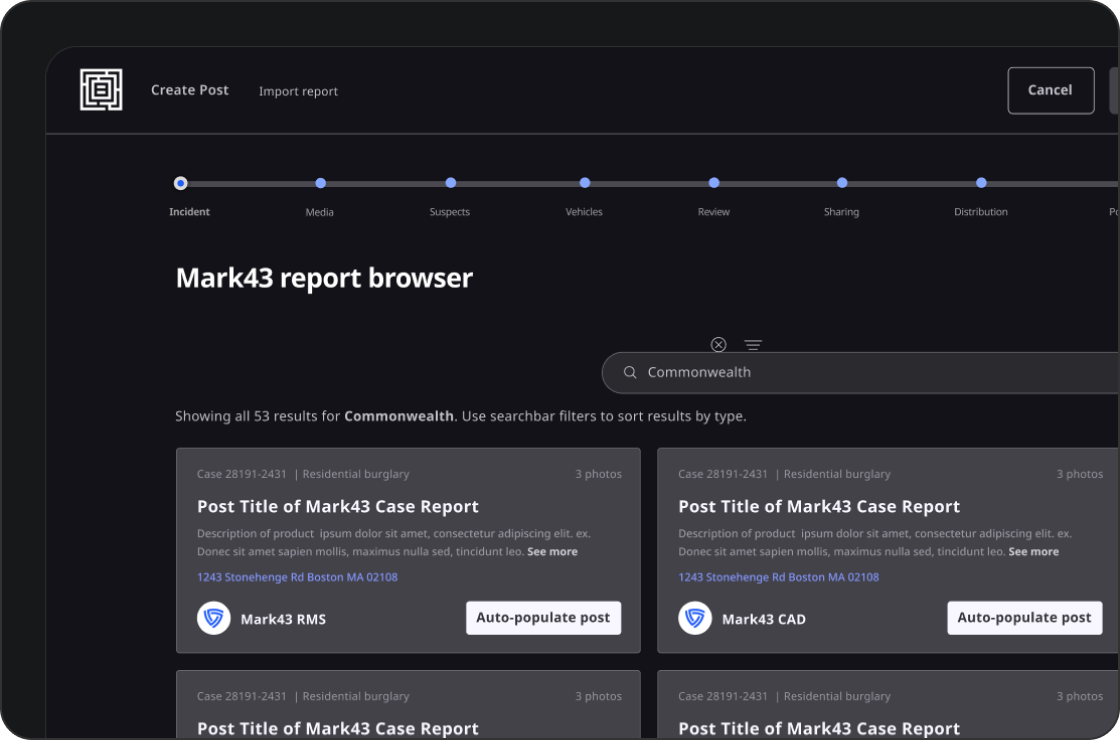This screenshot has height=740, width=1120.
Task: Click the Suspects step label
Action: [449, 212]
